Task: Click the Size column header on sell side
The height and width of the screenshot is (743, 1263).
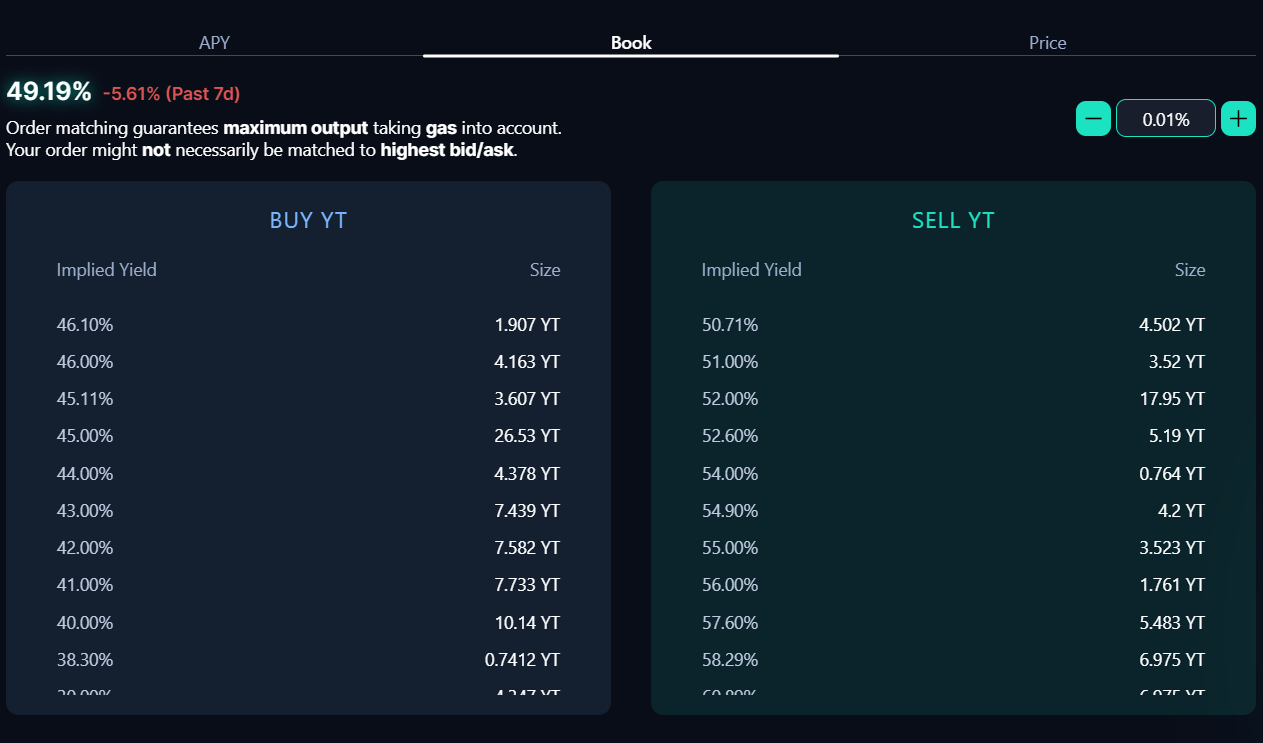Action: (1190, 270)
